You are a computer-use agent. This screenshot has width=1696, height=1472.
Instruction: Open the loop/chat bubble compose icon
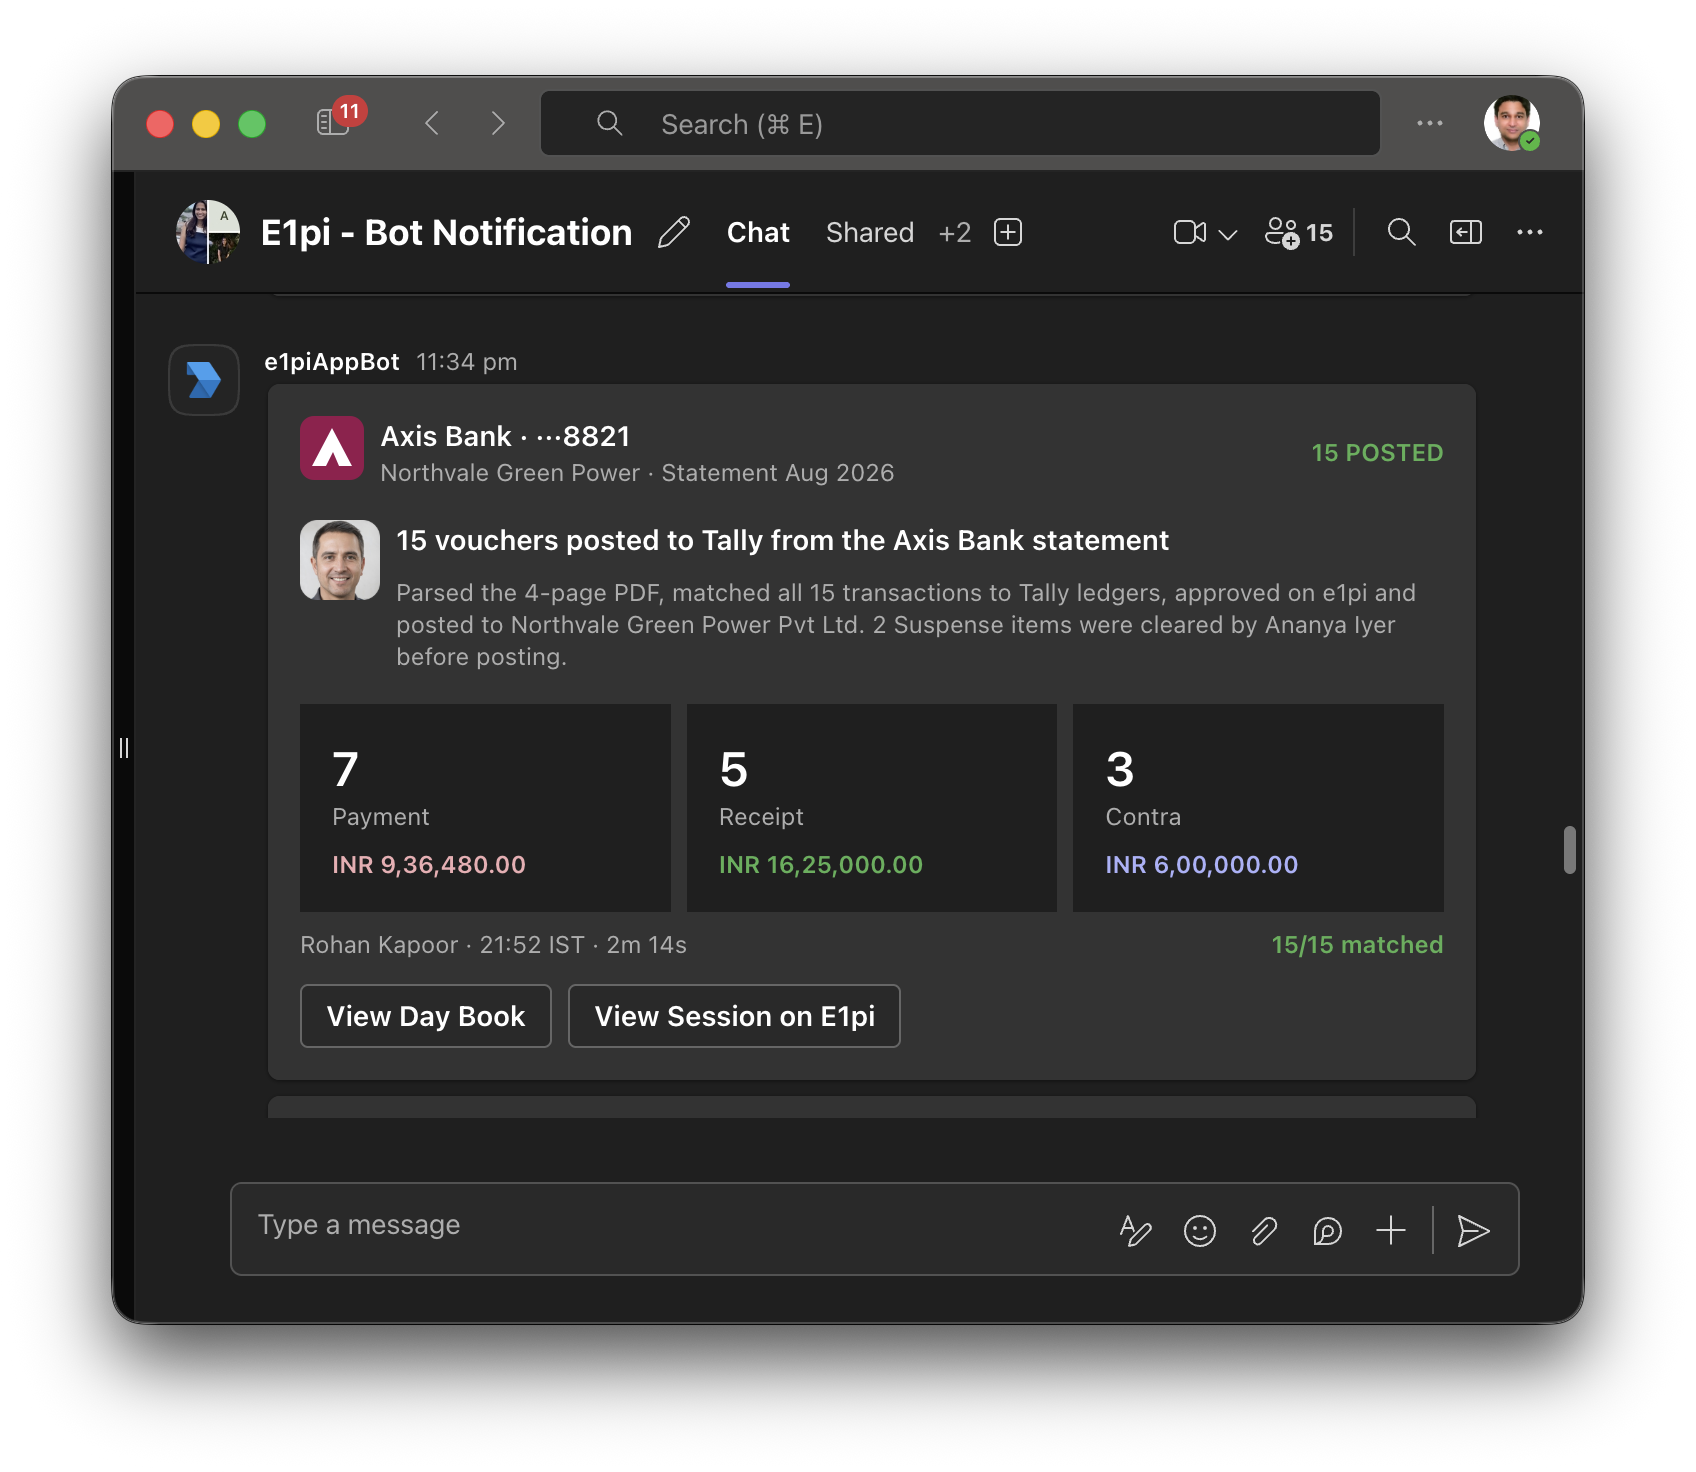point(1327,1230)
